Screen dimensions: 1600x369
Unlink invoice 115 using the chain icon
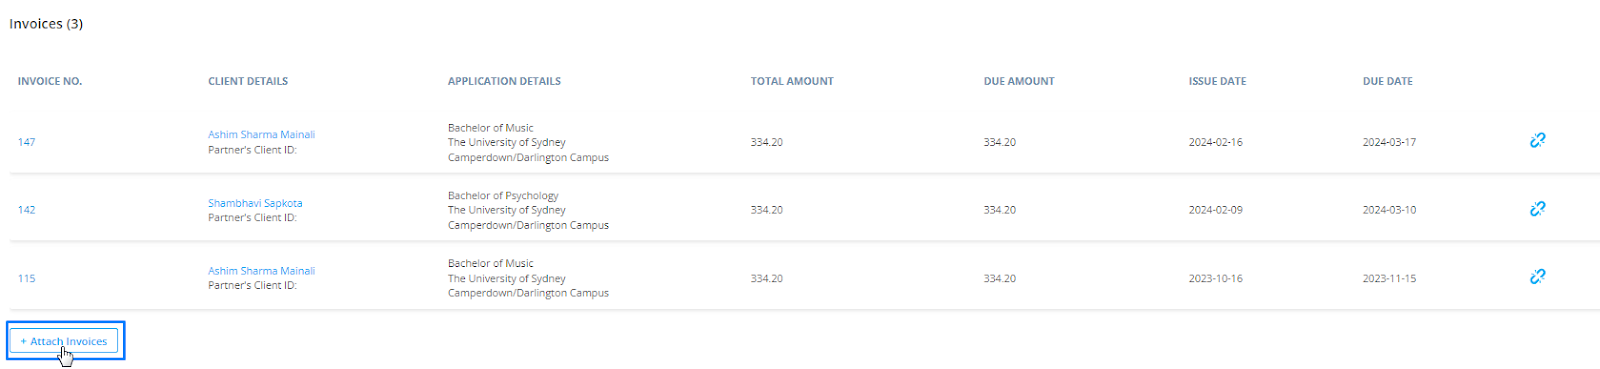point(1537,276)
